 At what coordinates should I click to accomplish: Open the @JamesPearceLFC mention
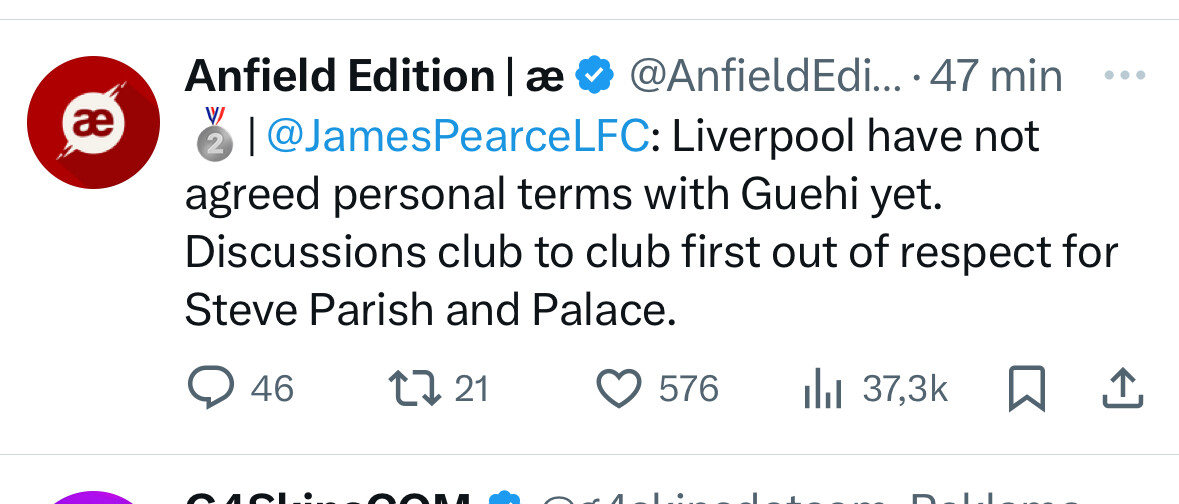tap(458, 137)
